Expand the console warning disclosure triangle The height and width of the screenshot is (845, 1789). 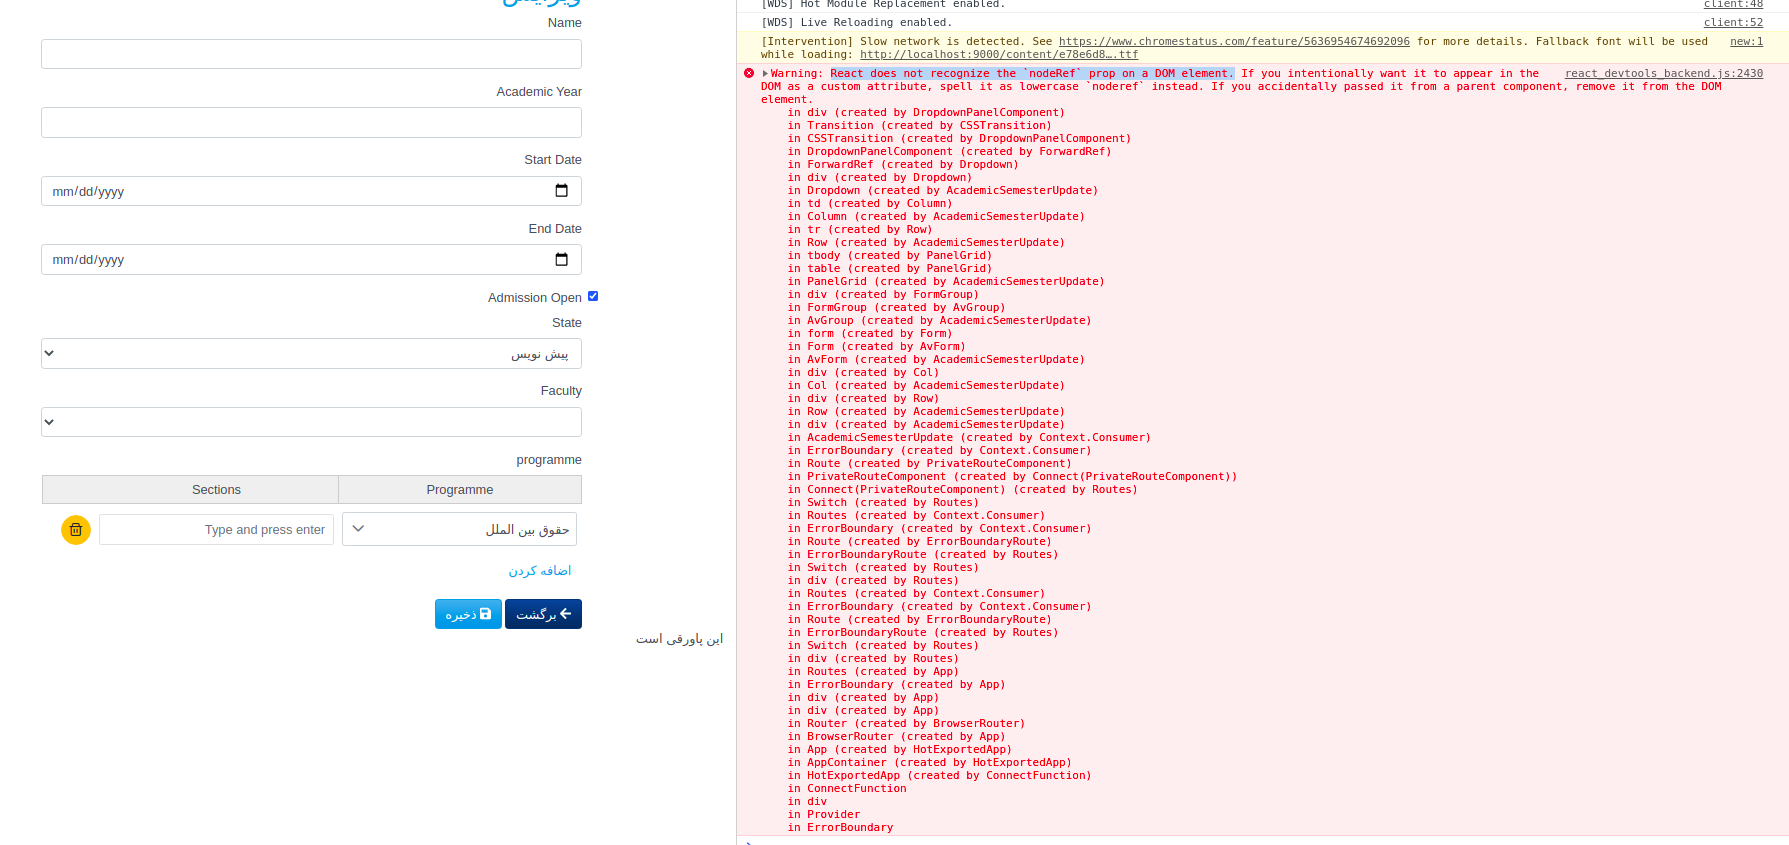coord(765,74)
